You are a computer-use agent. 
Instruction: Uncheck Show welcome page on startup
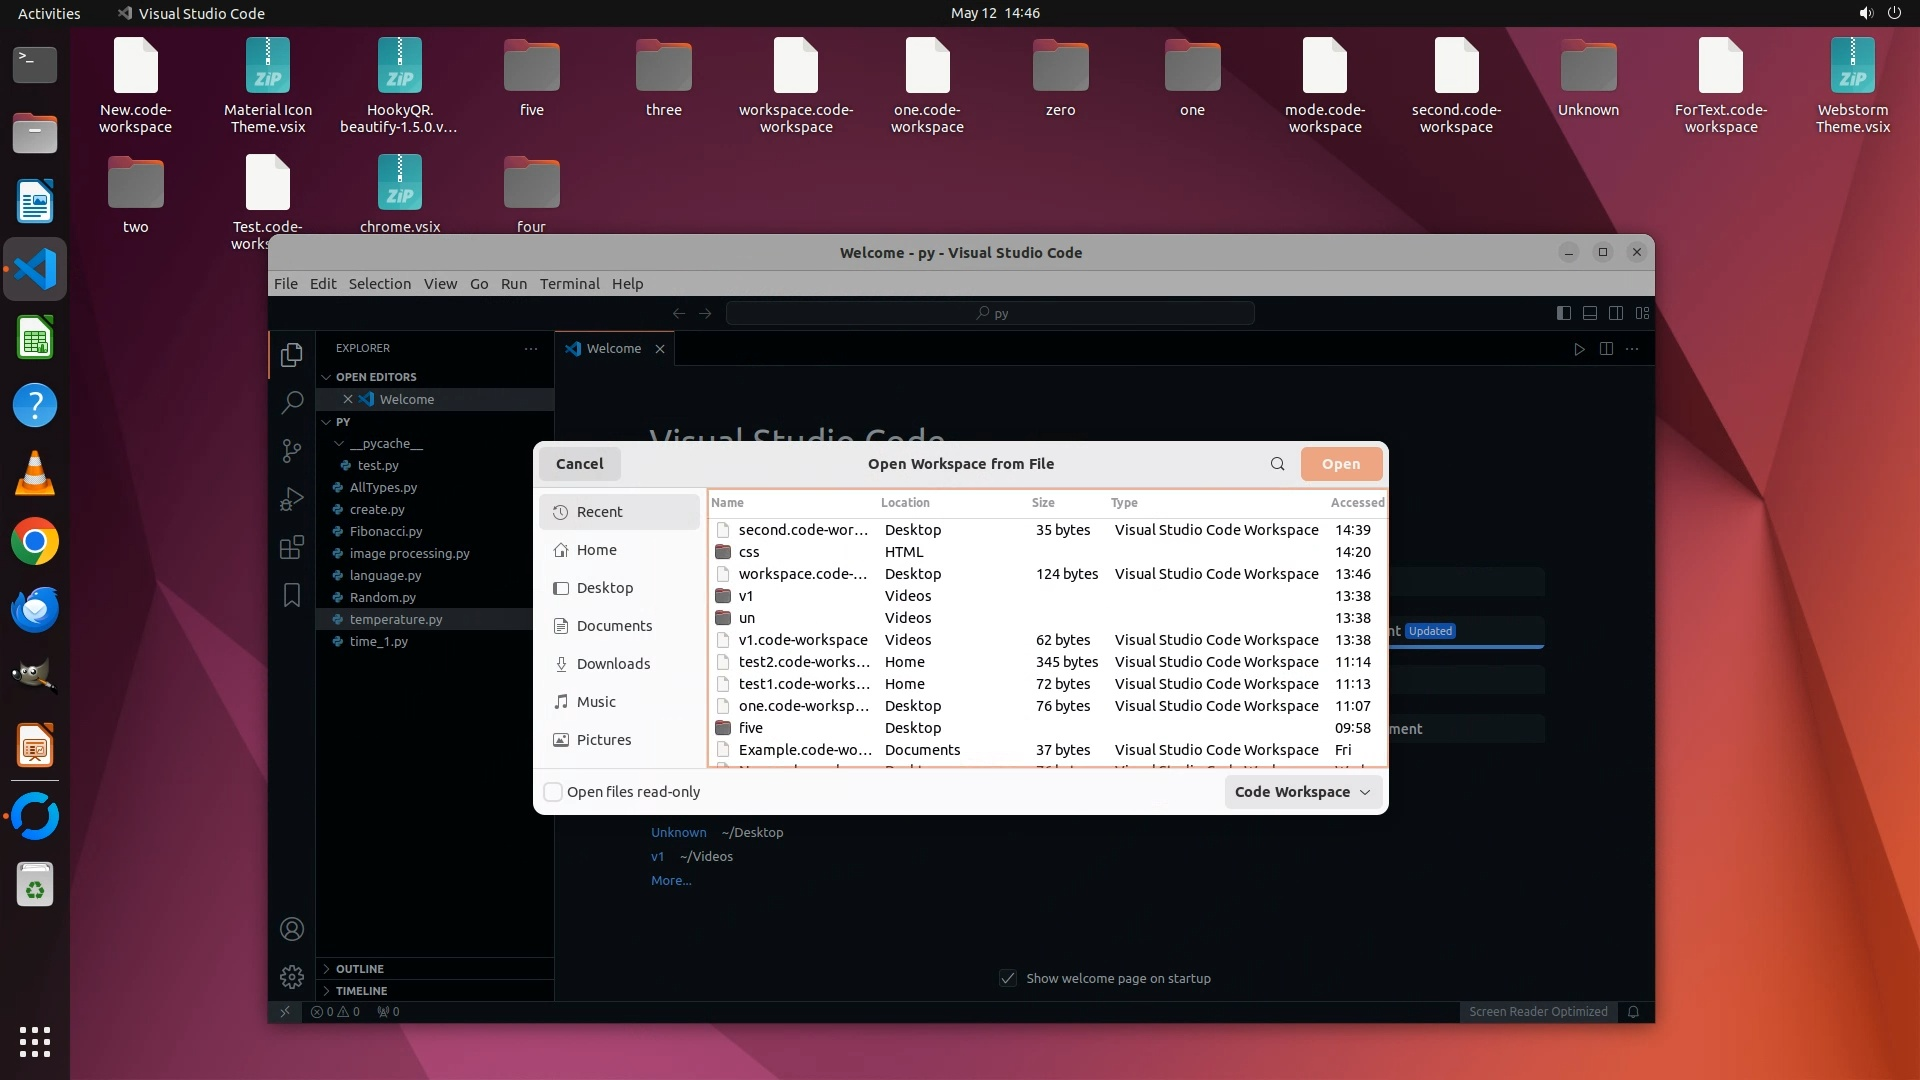click(1008, 978)
